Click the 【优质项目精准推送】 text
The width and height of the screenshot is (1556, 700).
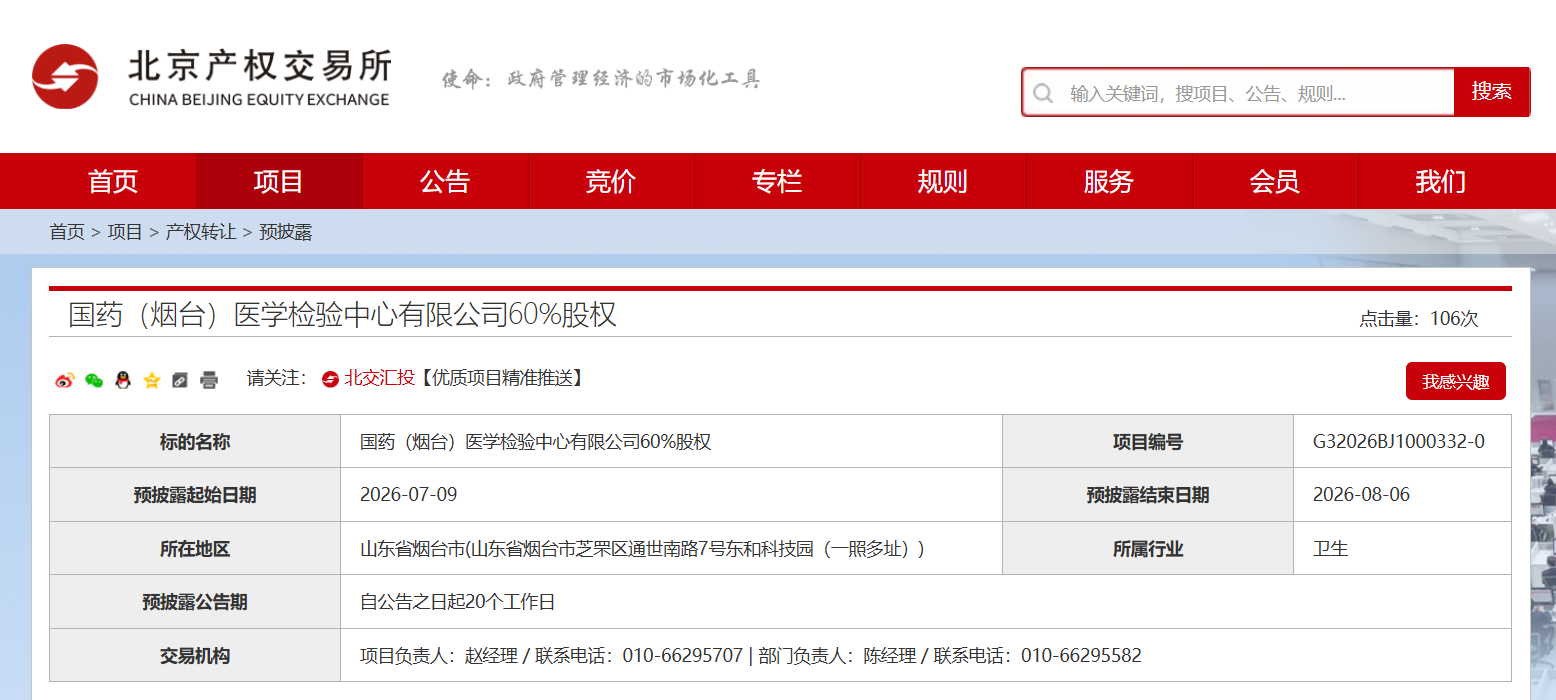pyautogui.click(x=500, y=378)
